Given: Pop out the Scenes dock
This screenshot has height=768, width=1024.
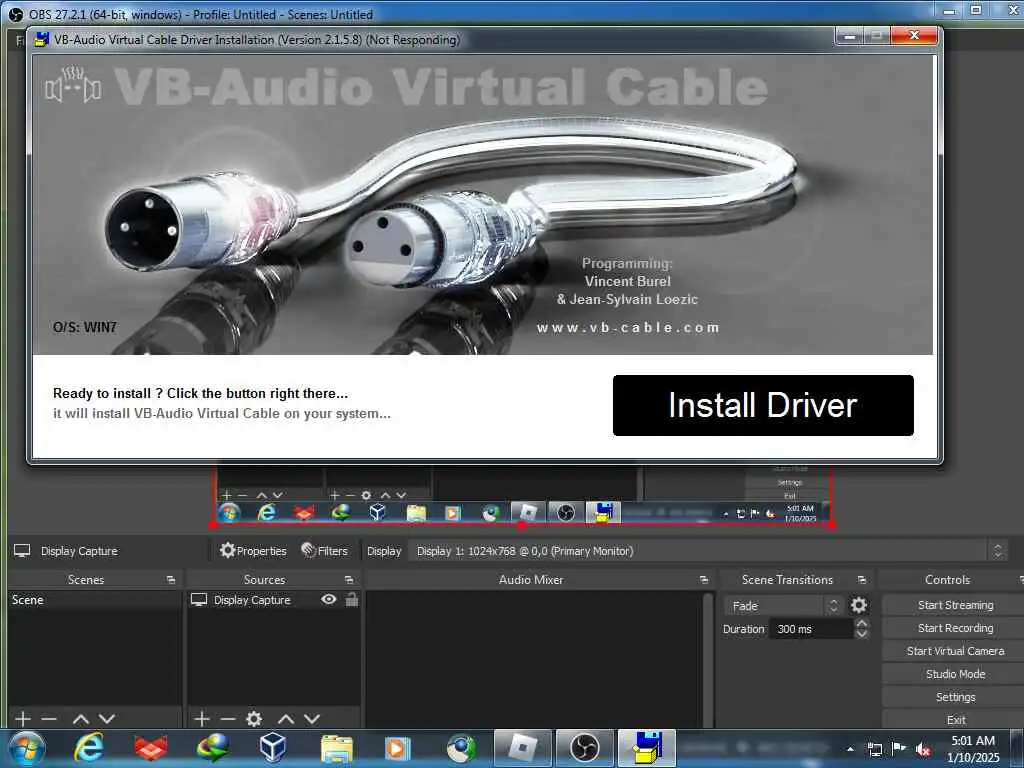Looking at the screenshot, I should (x=171, y=580).
